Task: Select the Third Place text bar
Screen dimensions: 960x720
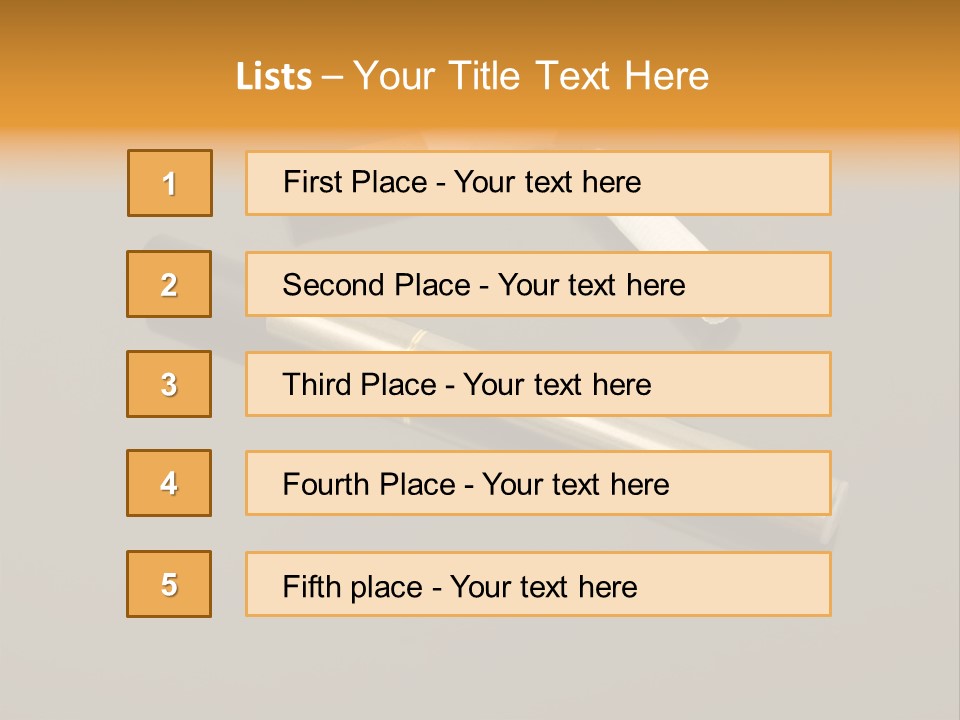Action: 538,384
